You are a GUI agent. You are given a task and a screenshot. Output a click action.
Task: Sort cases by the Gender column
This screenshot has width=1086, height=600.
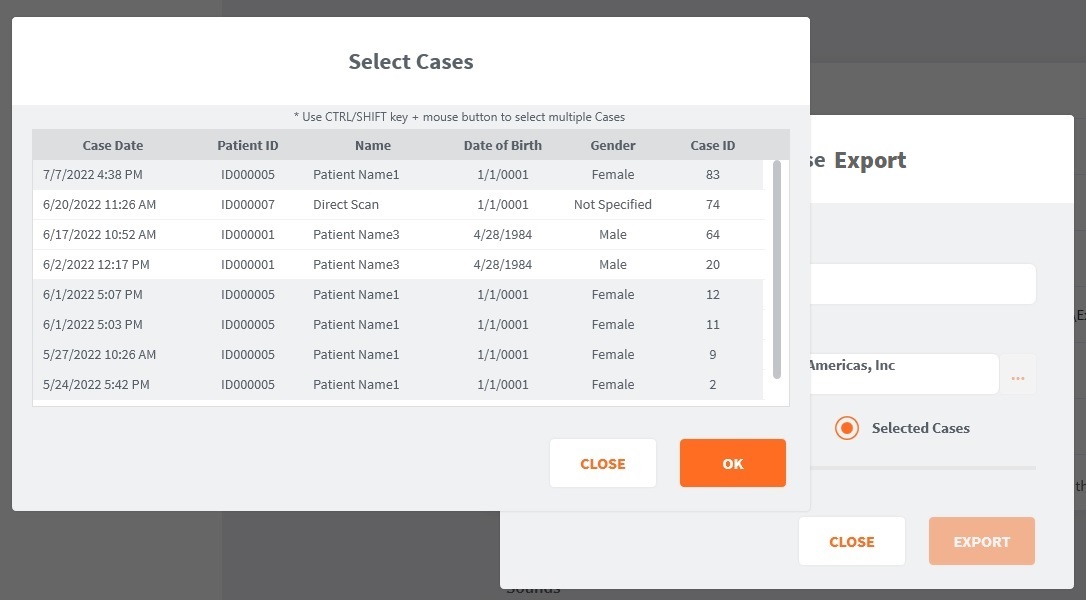[612, 144]
